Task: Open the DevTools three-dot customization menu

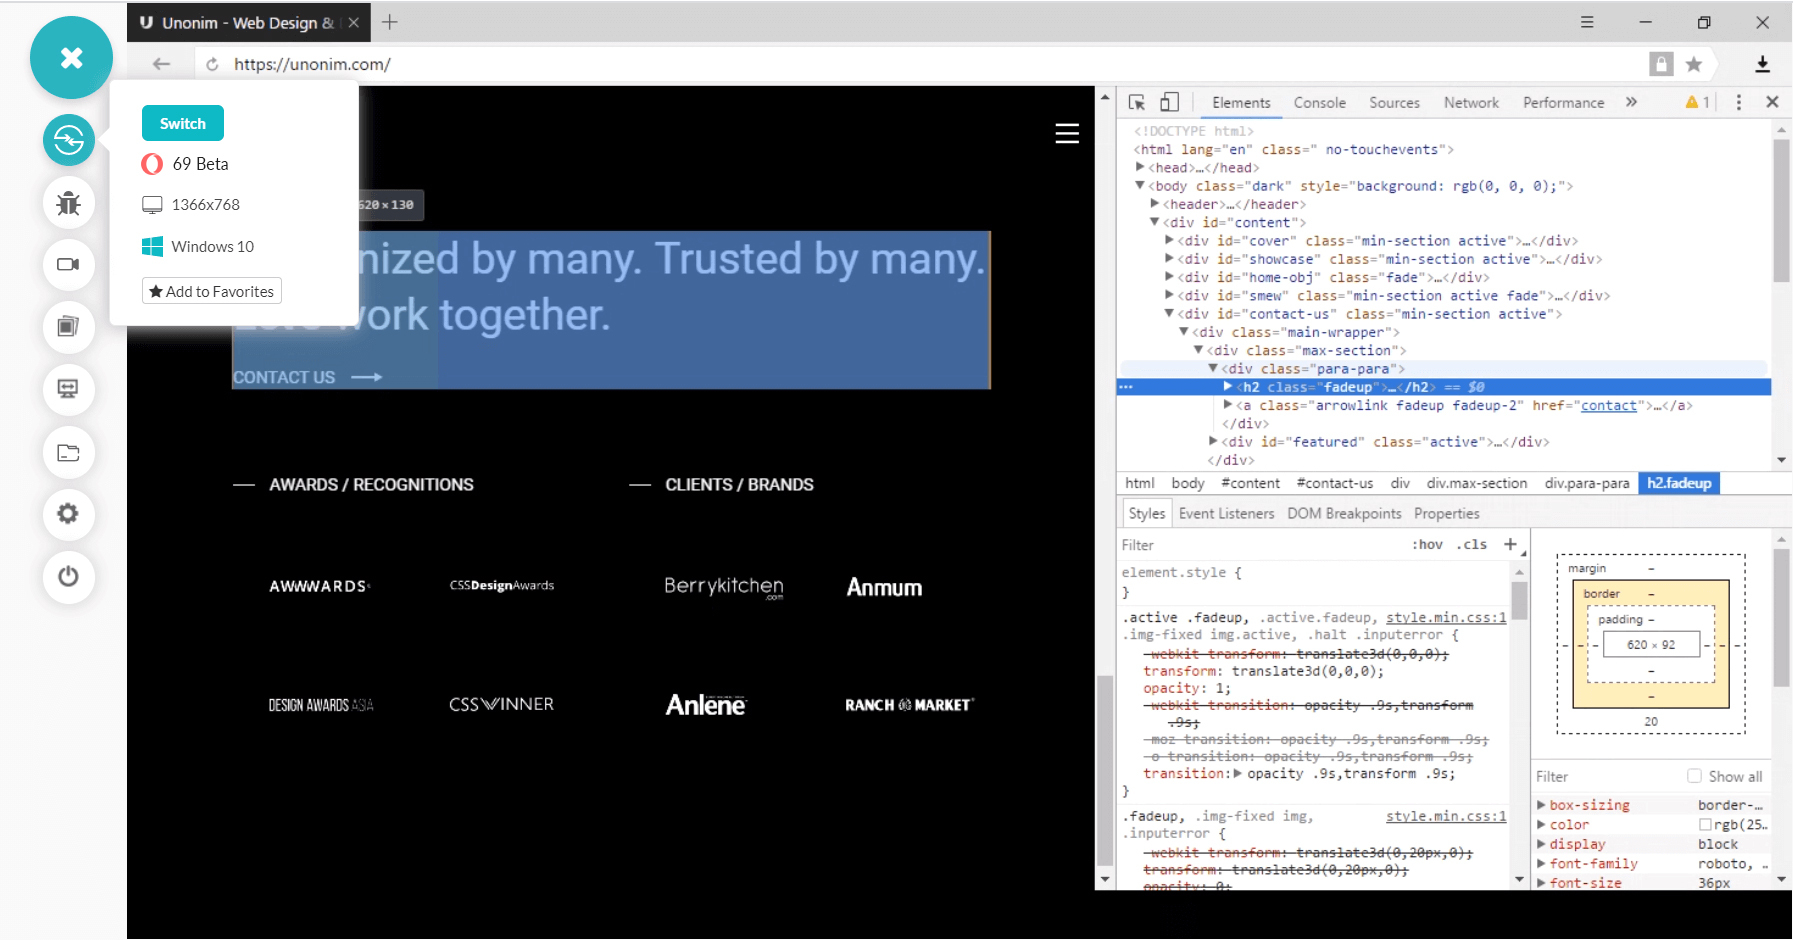Action: [x=1739, y=101]
